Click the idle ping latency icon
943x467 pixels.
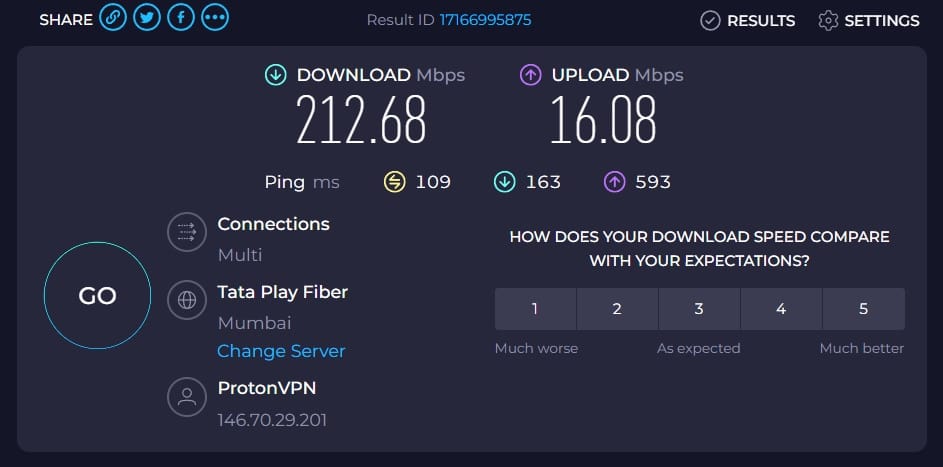coord(395,182)
